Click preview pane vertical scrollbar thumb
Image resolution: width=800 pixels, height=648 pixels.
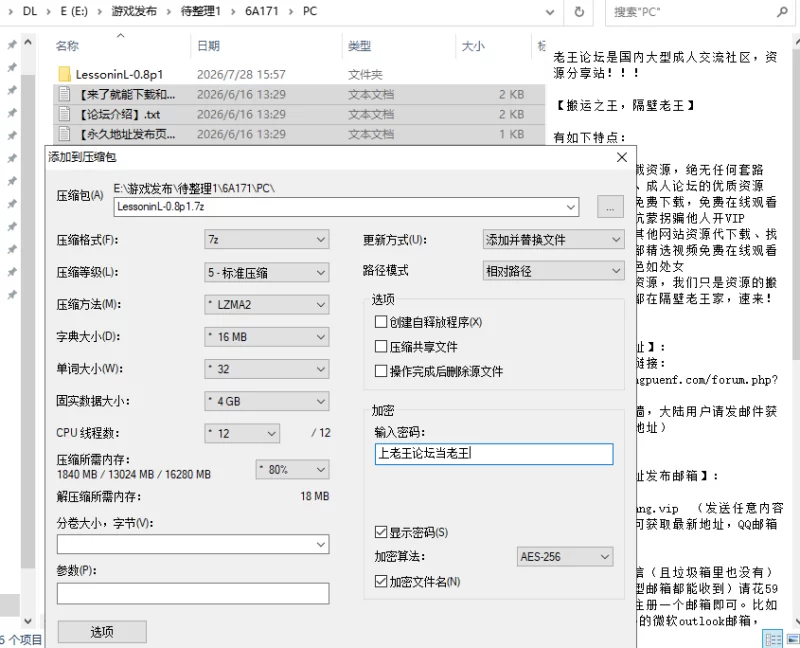coord(796,204)
